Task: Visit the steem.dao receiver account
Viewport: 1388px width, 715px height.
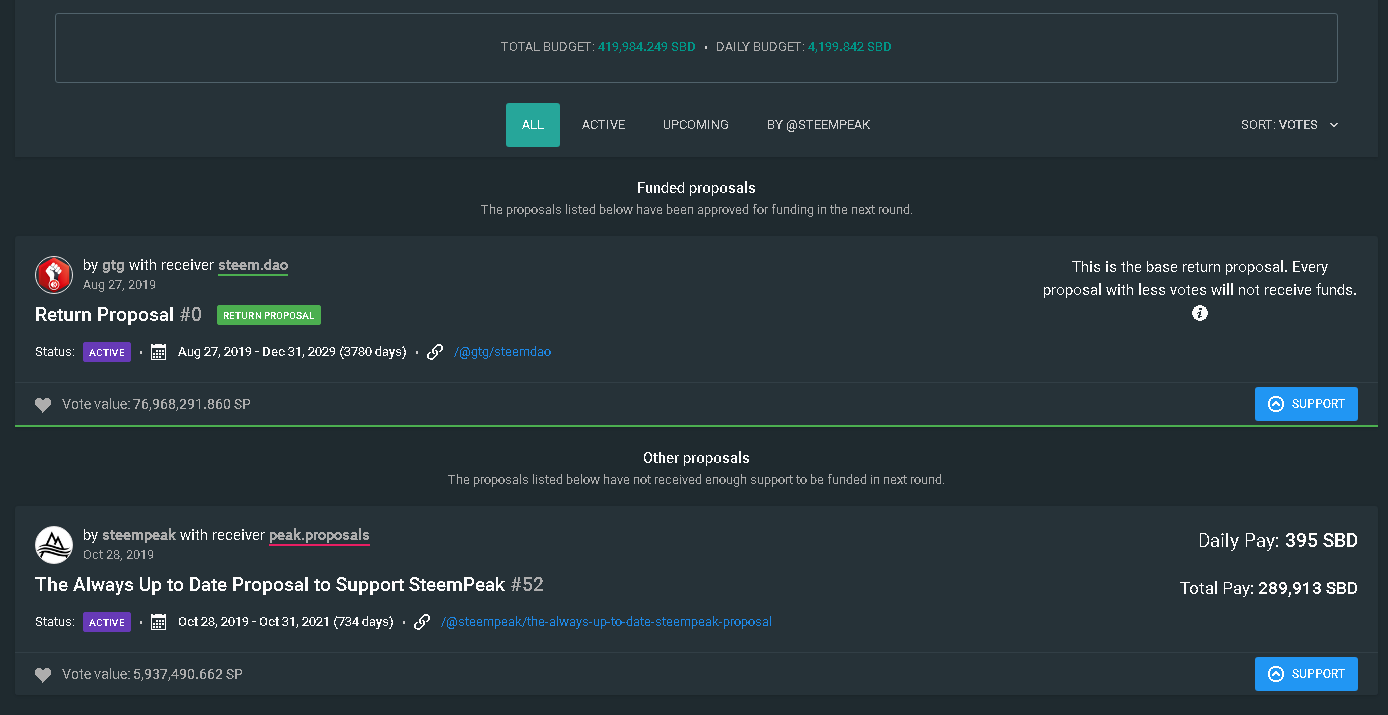Action: pos(253,265)
